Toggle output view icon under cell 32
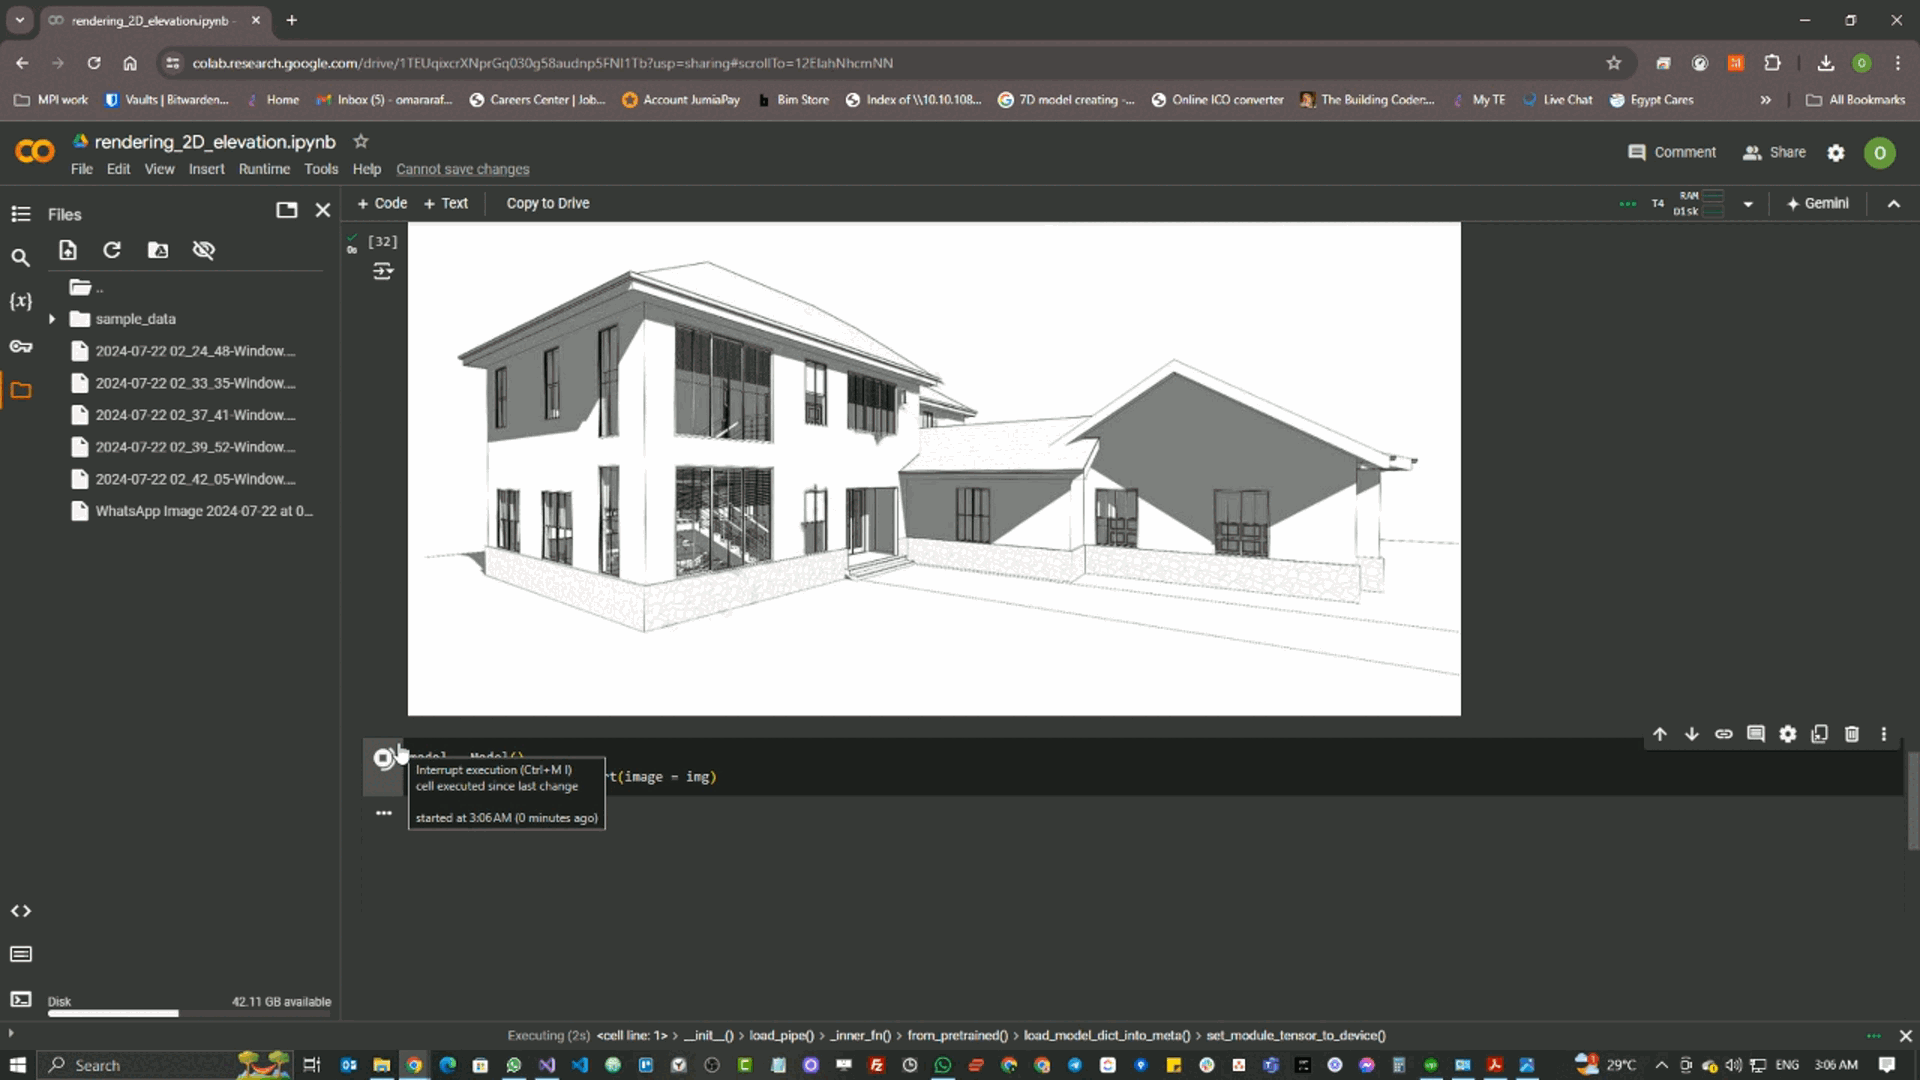Screen dimensions: 1920x1080 click(x=383, y=271)
